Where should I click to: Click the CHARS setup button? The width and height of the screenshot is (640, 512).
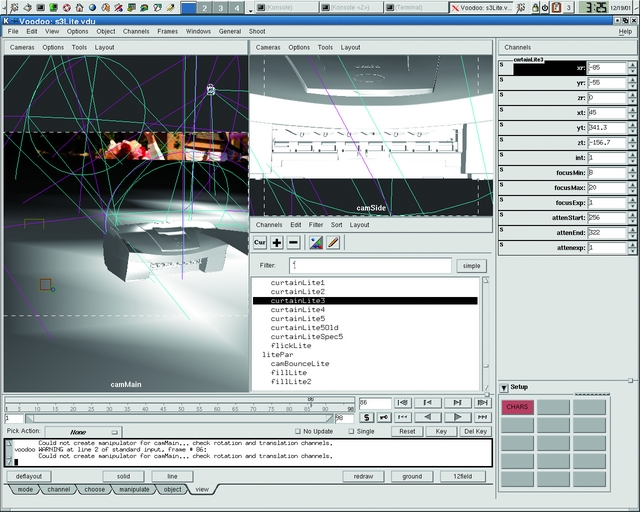click(517, 407)
